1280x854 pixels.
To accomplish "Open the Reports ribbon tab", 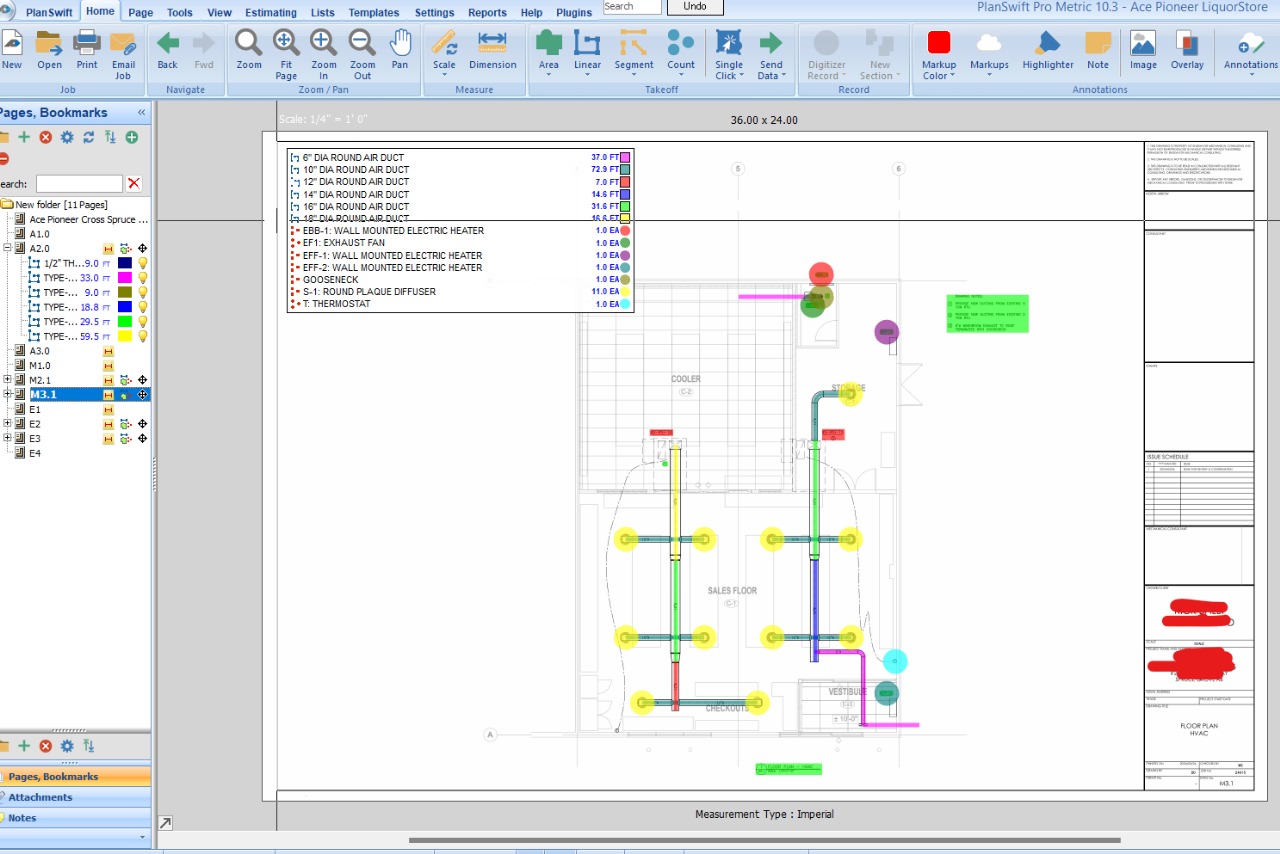I will (x=487, y=13).
